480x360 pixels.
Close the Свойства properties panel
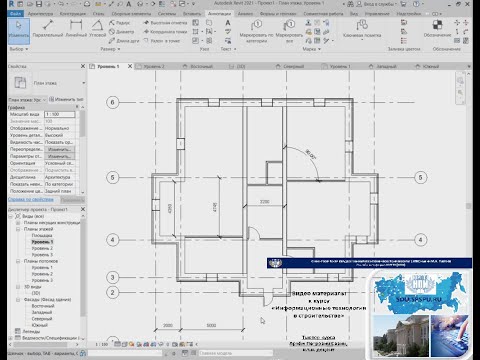83,66
